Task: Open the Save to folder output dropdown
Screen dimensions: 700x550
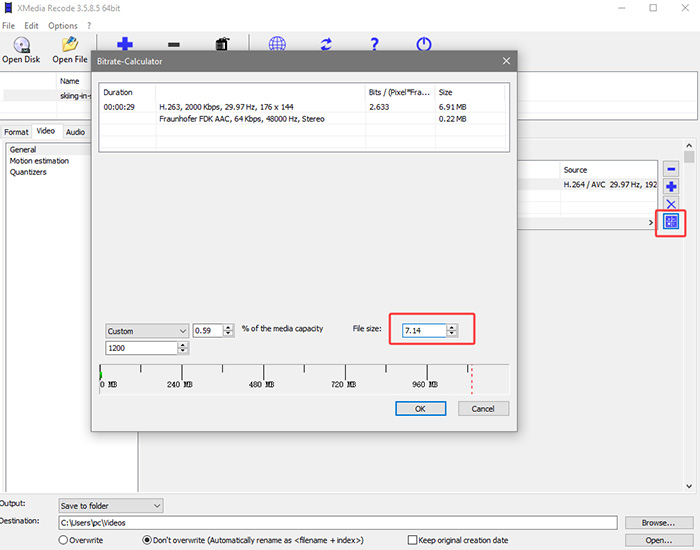Action: [111, 506]
